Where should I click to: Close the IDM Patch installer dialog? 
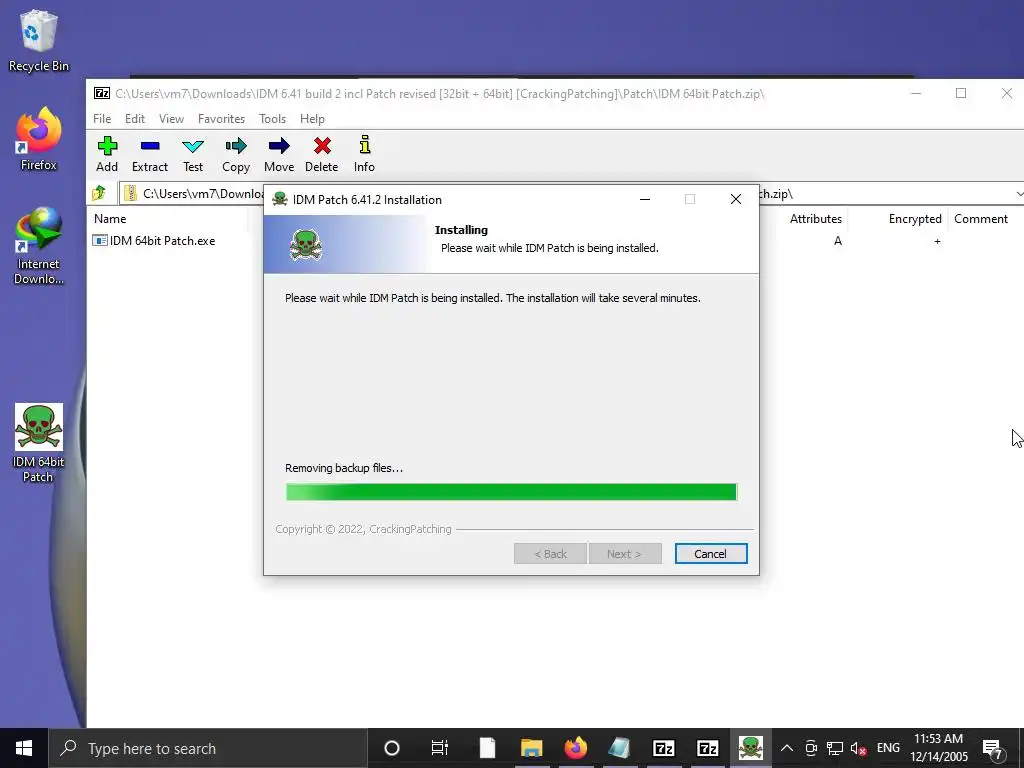pos(736,199)
